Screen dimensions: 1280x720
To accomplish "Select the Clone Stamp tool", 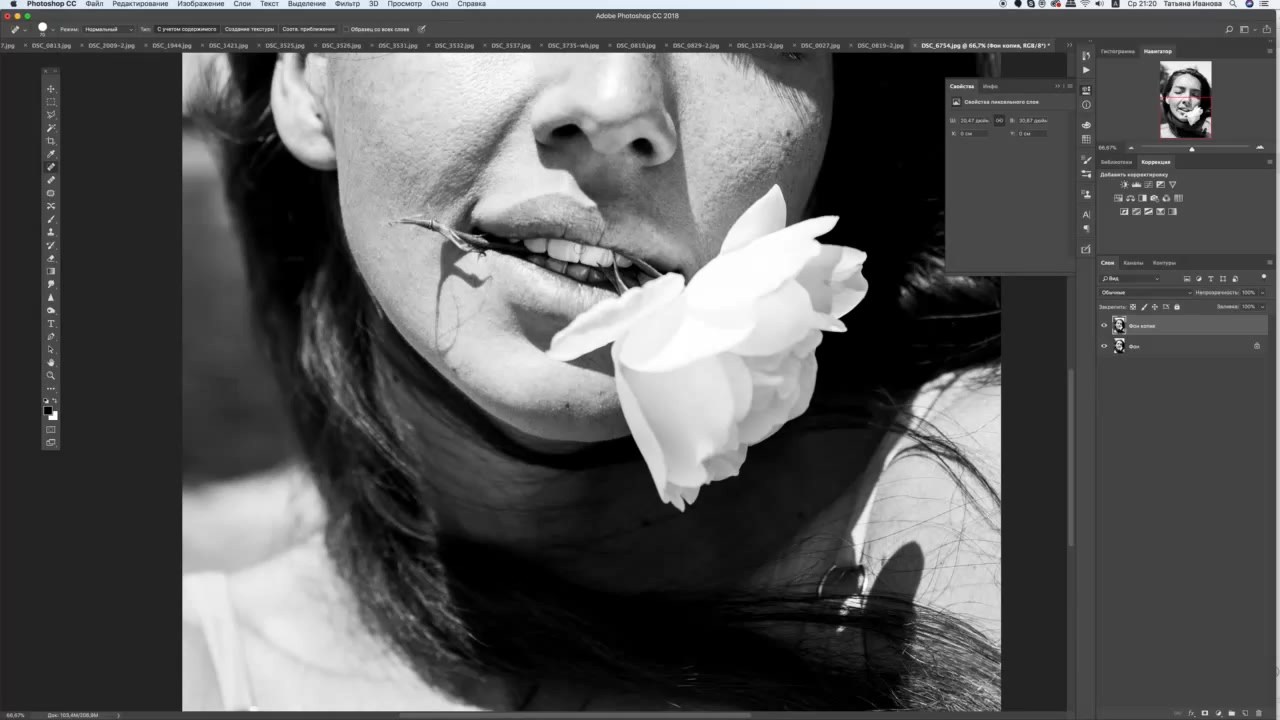I will [51, 232].
